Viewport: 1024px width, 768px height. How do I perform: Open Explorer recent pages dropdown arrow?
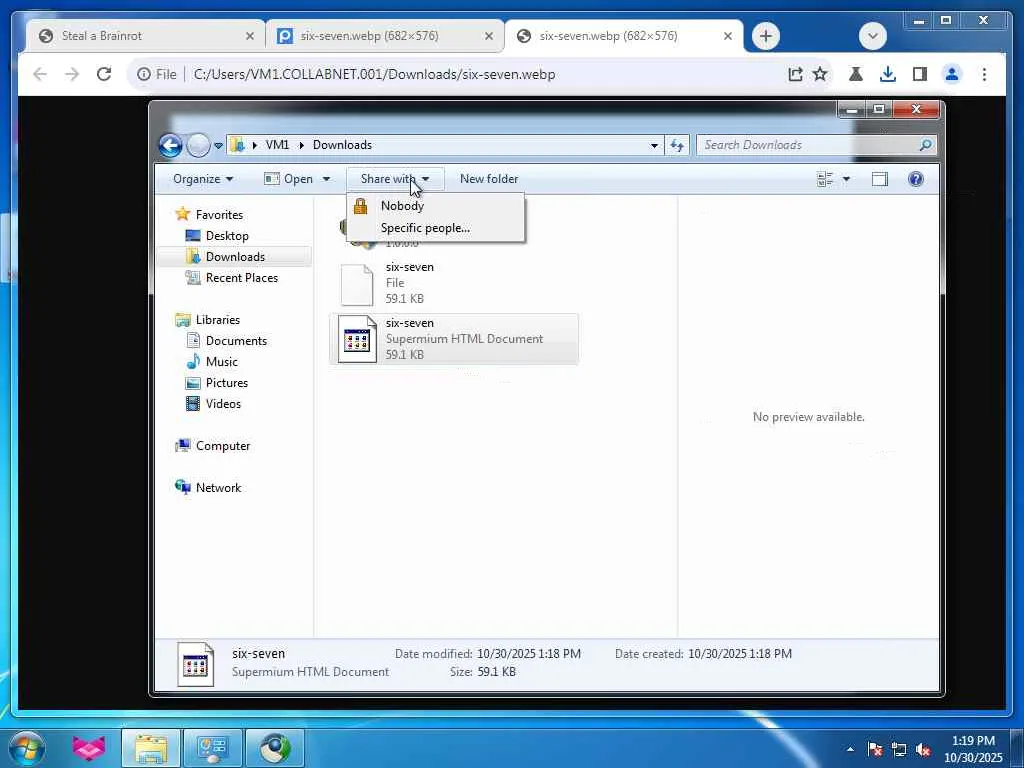(x=218, y=146)
